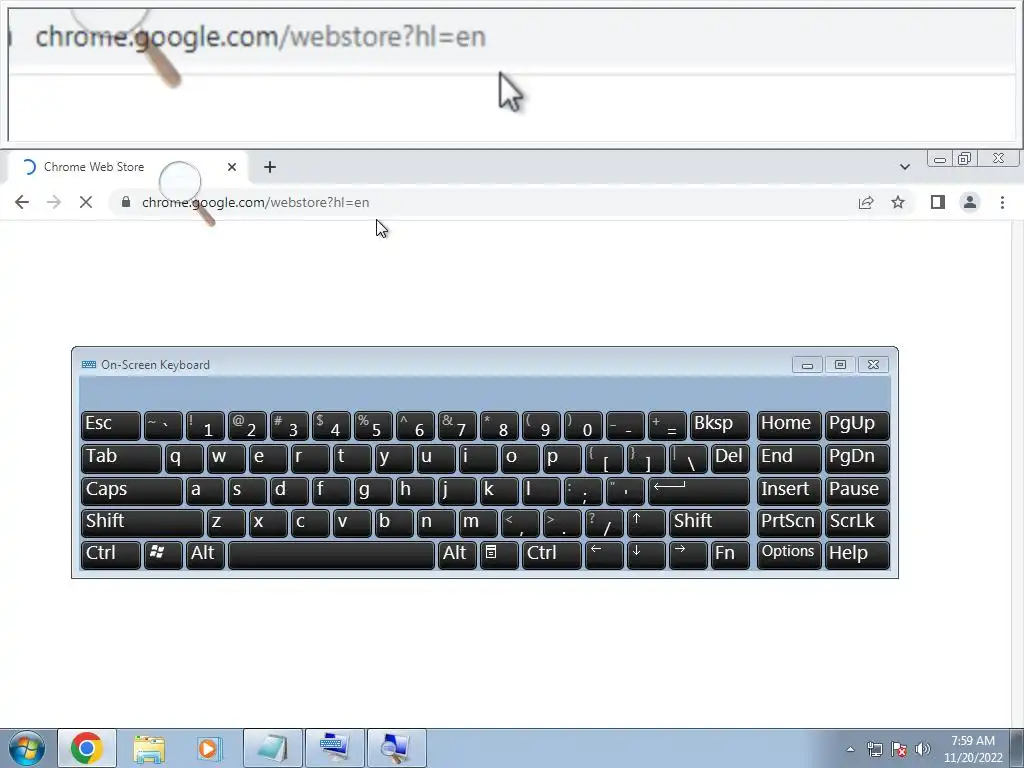Hit Esc on the On-Screen Keyboard
Image resolution: width=1024 pixels, height=768 pixels.
pos(111,426)
